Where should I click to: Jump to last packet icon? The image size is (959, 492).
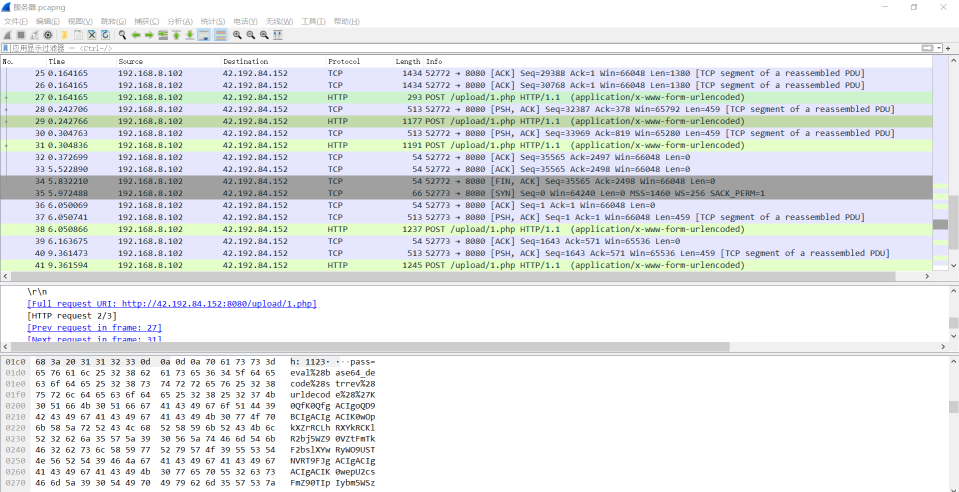pyautogui.click(x=190, y=35)
